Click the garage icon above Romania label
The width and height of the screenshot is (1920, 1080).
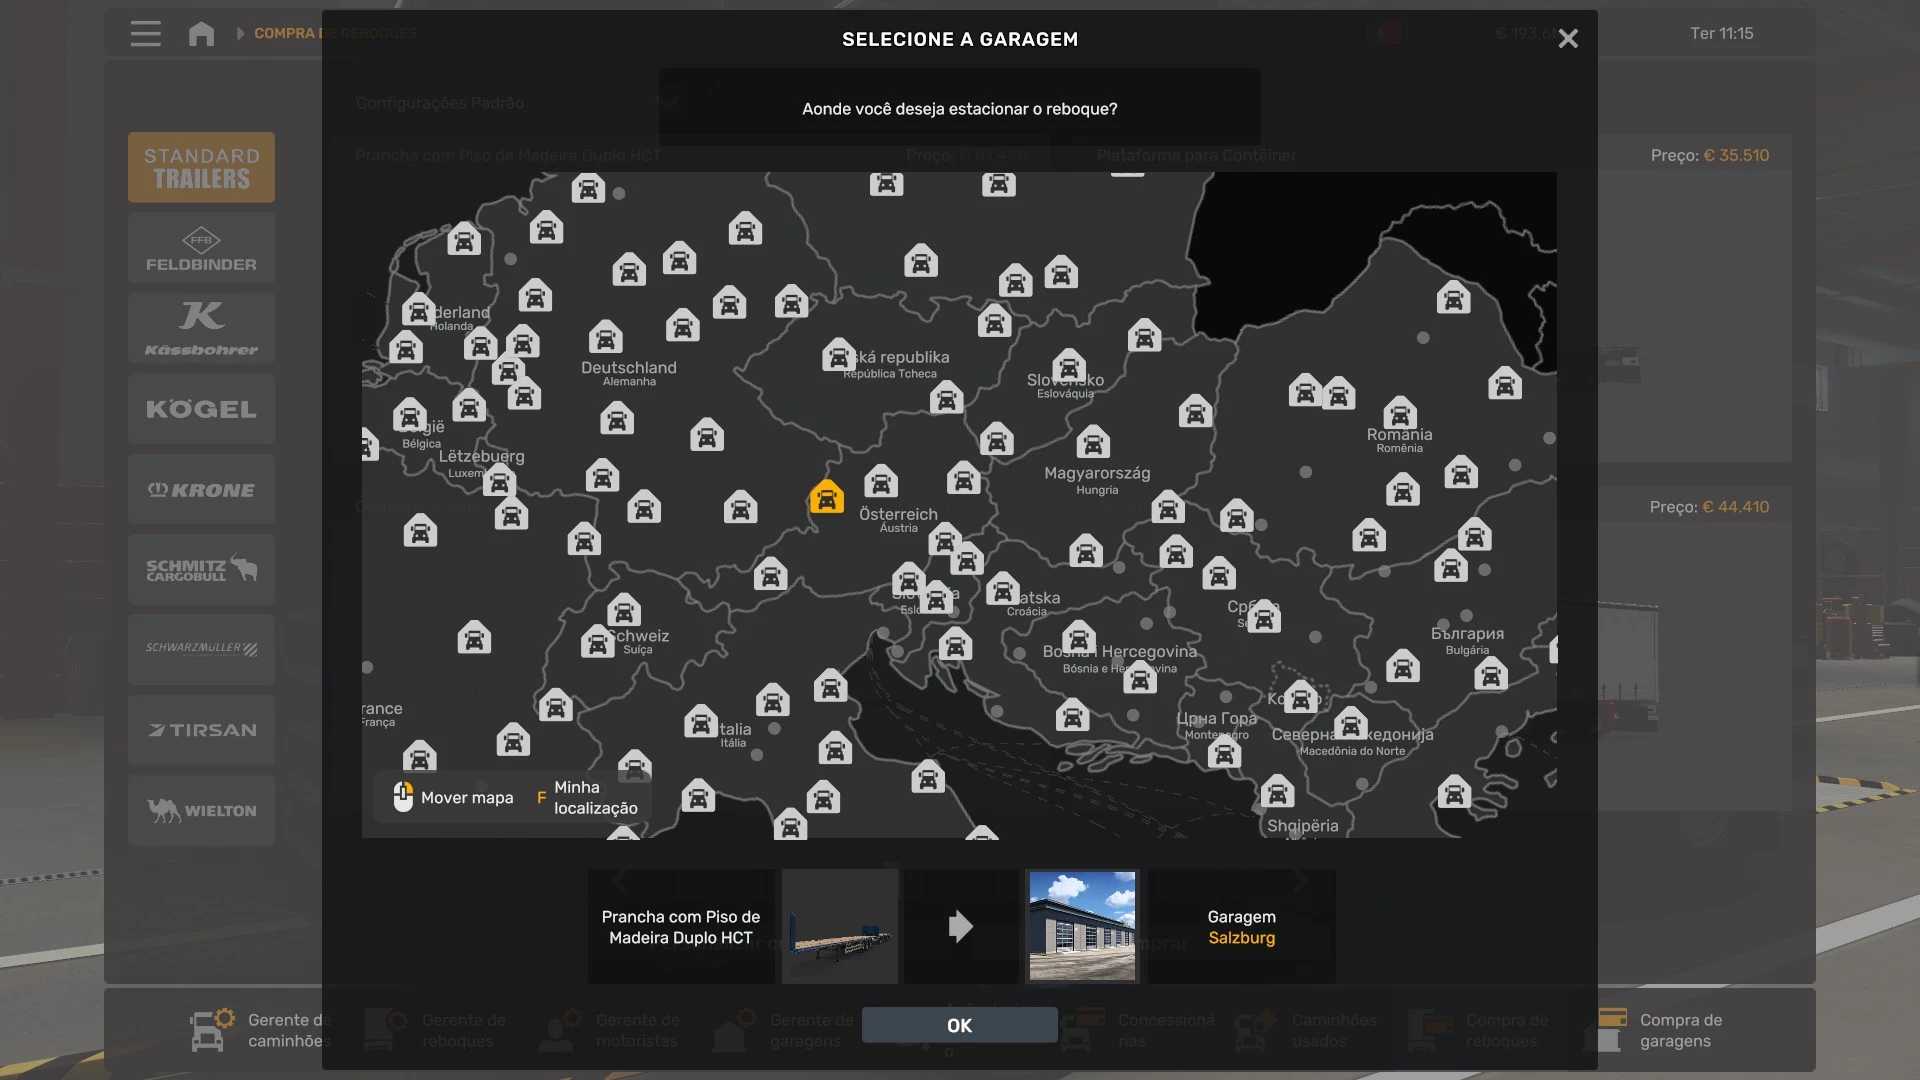[x=1399, y=412]
